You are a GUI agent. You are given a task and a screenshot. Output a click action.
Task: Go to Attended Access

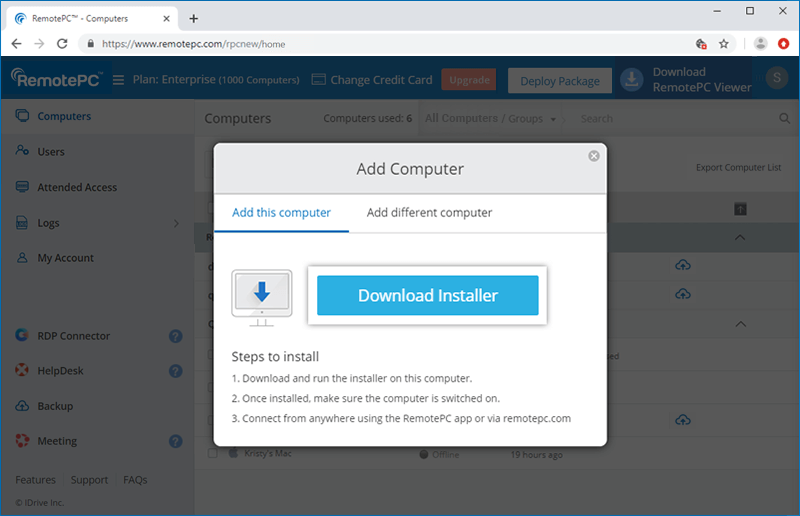[77, 187]
